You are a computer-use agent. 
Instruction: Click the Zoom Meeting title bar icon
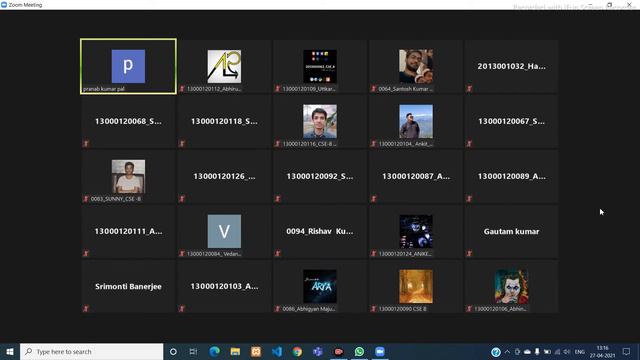[x=4, y=5]
